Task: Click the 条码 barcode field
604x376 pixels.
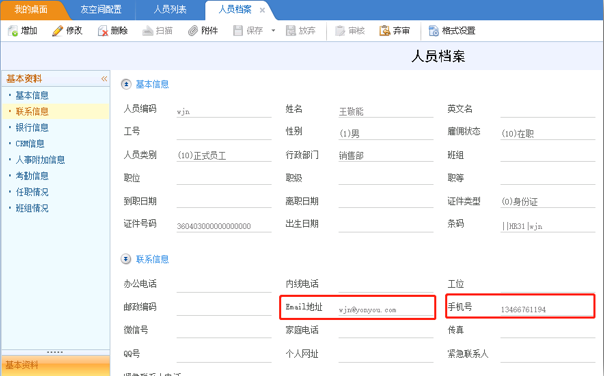Action: [x=548, y=226]
